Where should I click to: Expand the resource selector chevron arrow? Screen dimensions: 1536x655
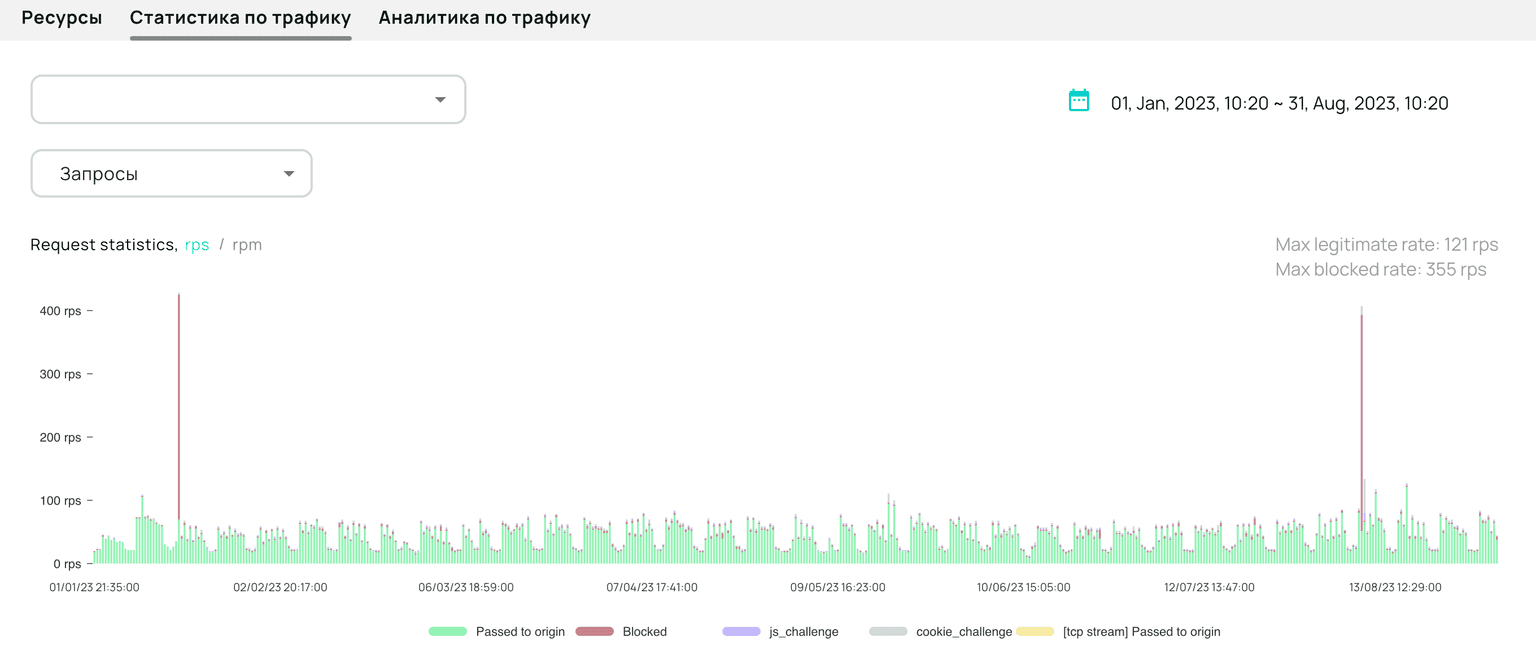tap(441, 99)
